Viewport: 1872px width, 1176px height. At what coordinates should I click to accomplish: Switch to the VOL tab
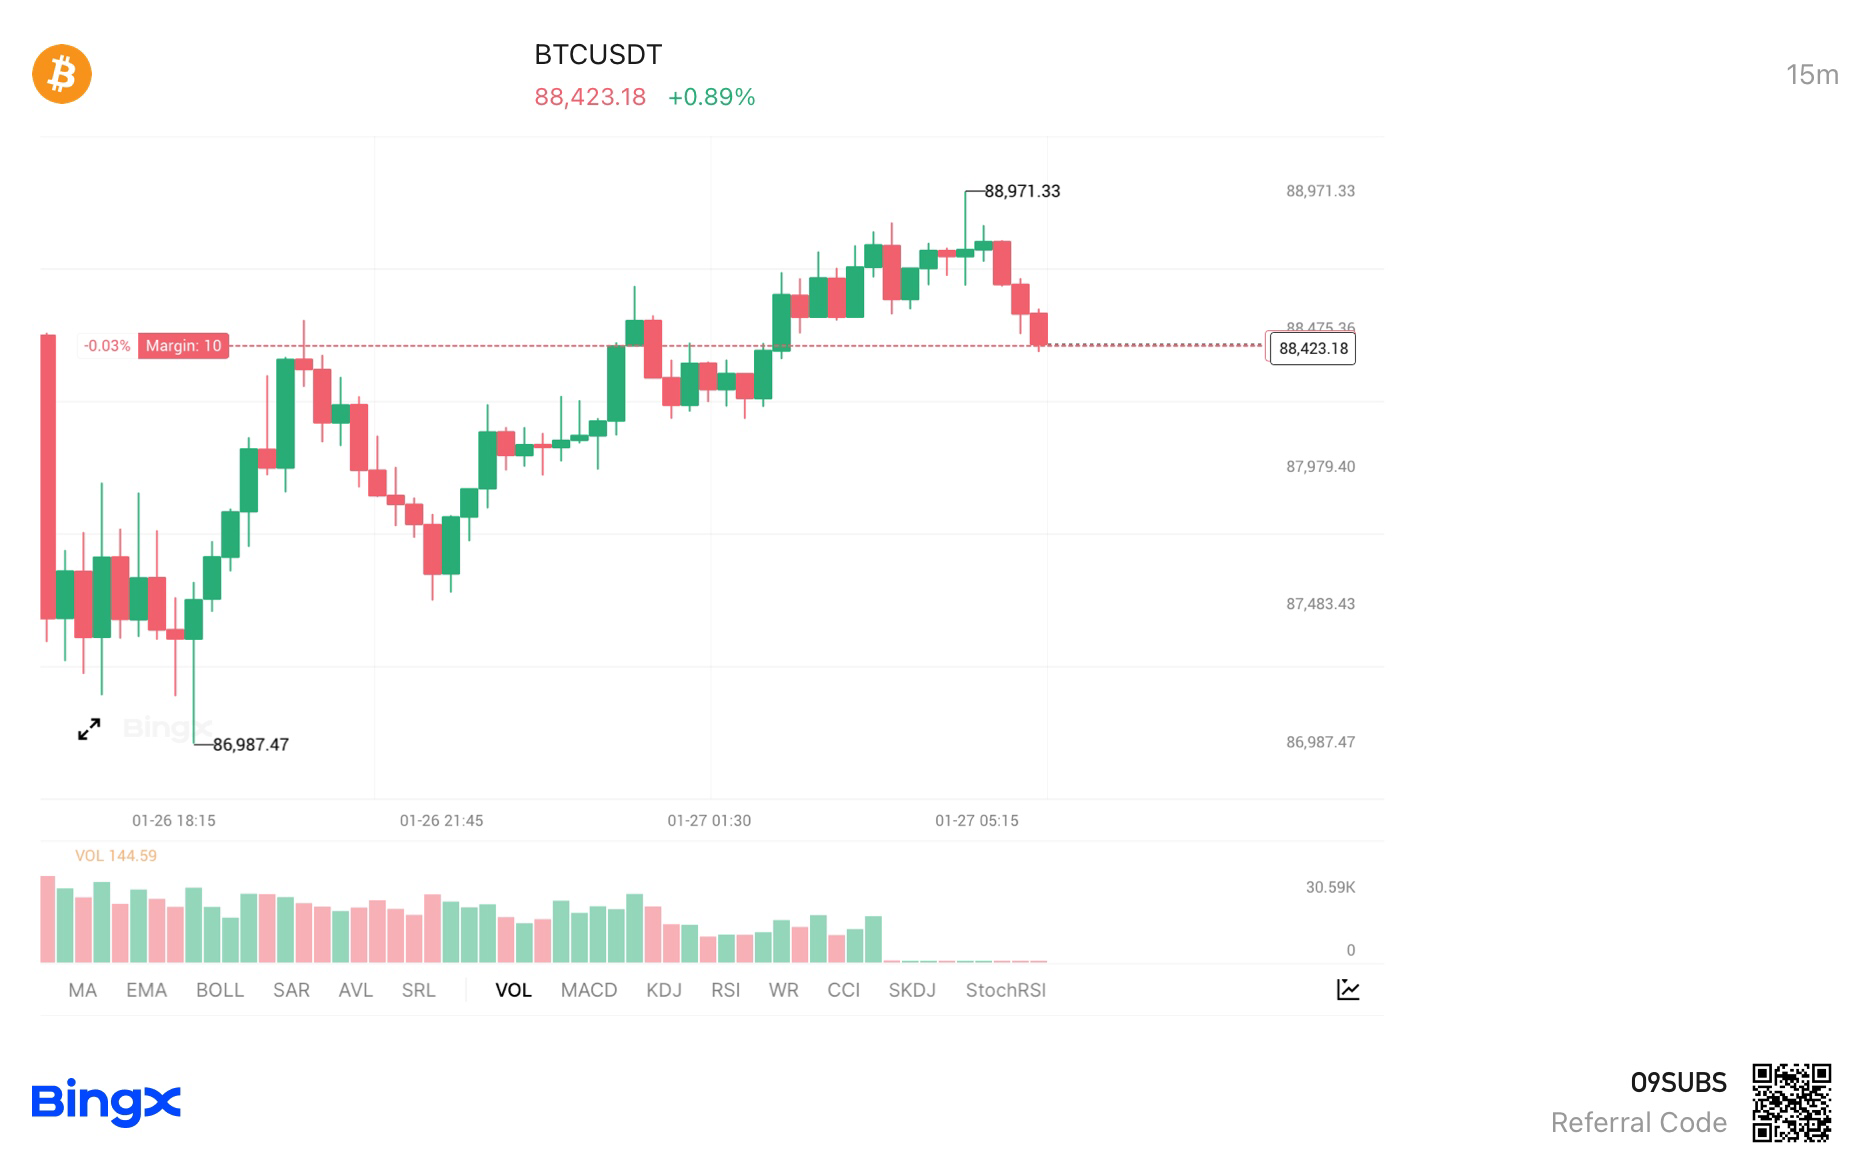point(513,990)
